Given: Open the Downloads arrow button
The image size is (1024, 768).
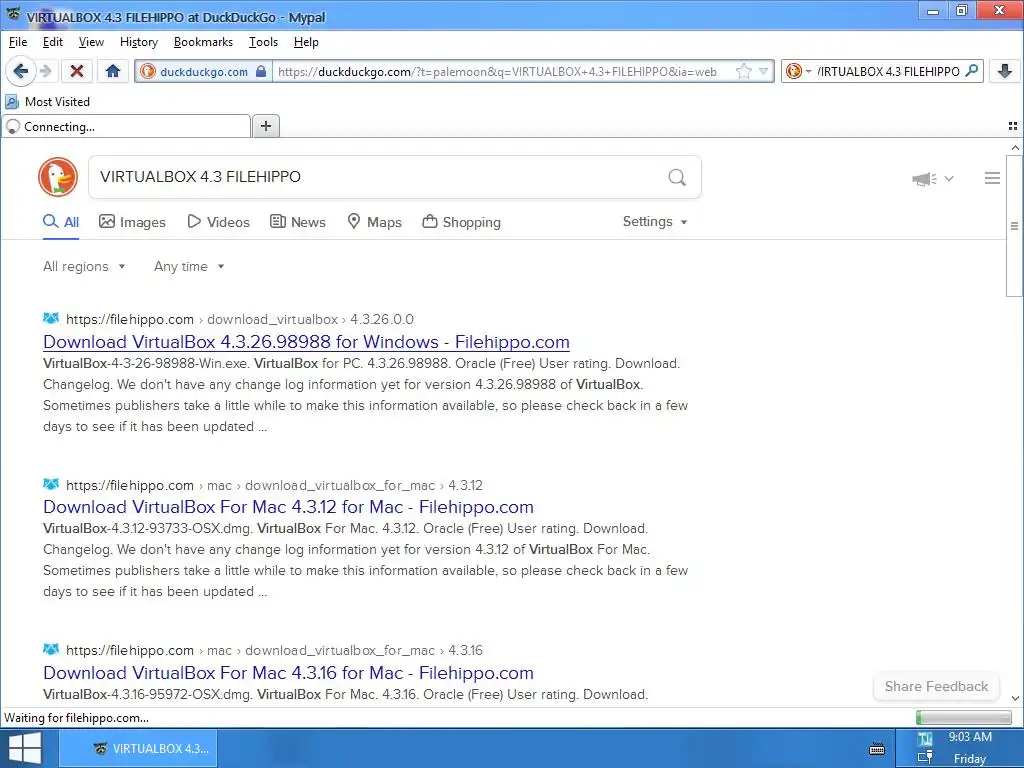Looking at the screenshot, I should pyautogui.click(x=1005, y=71).
